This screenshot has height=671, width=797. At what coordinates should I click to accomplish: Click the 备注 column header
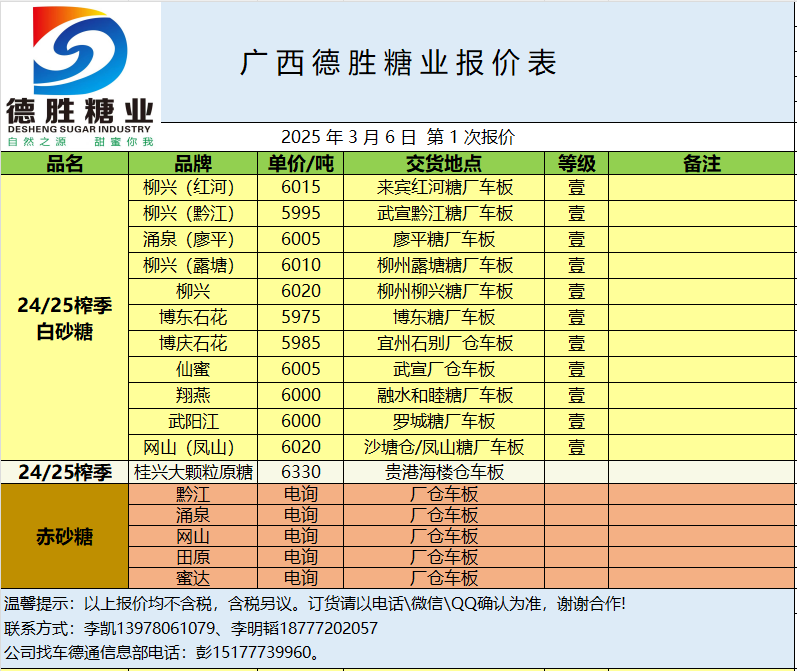701,163
